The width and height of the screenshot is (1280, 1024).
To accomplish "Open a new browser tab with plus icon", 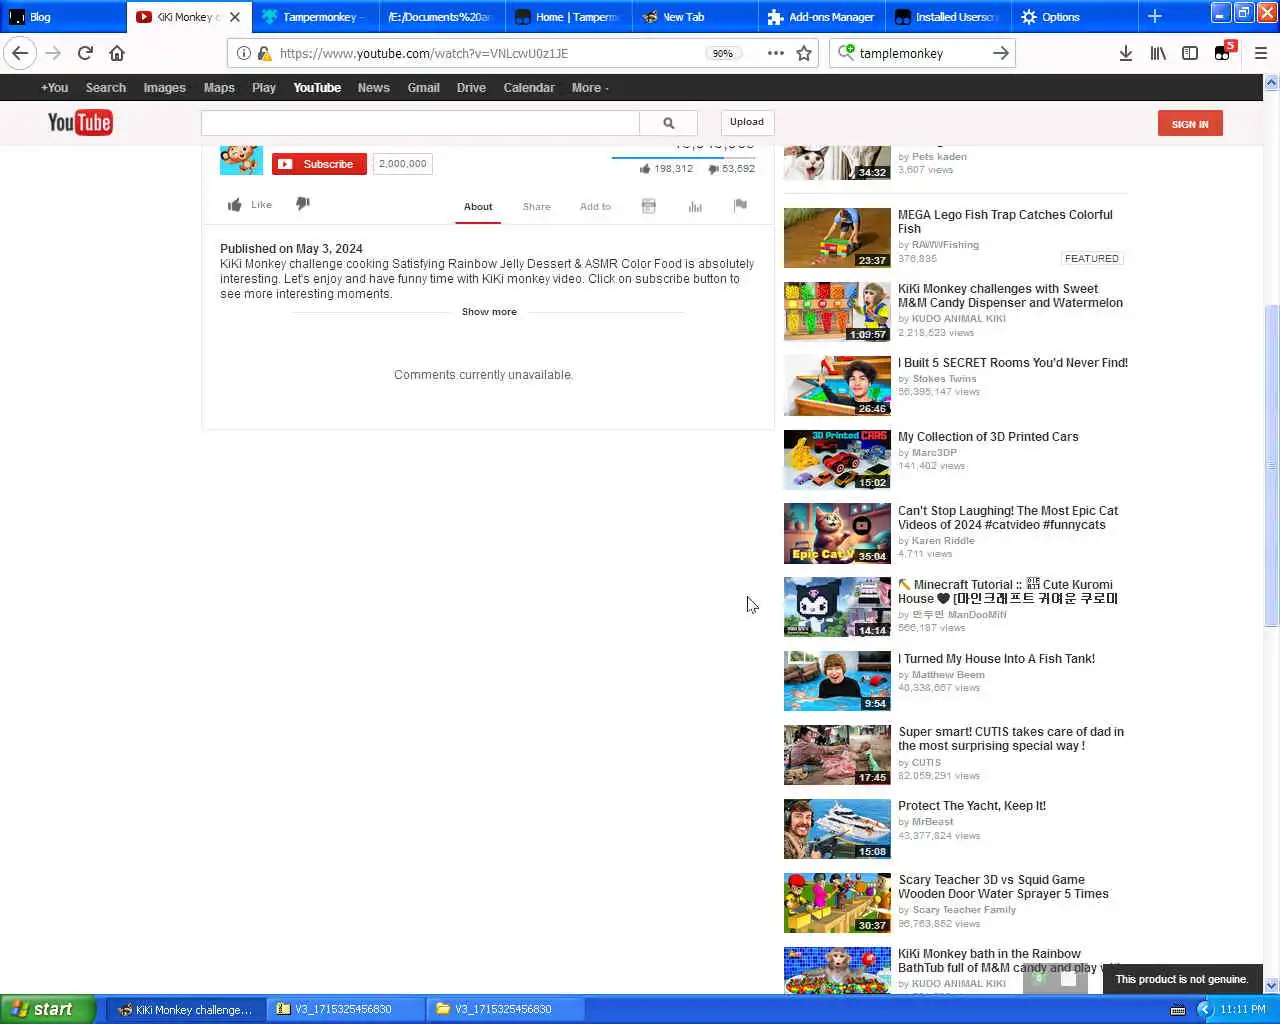I will 1154,16.
